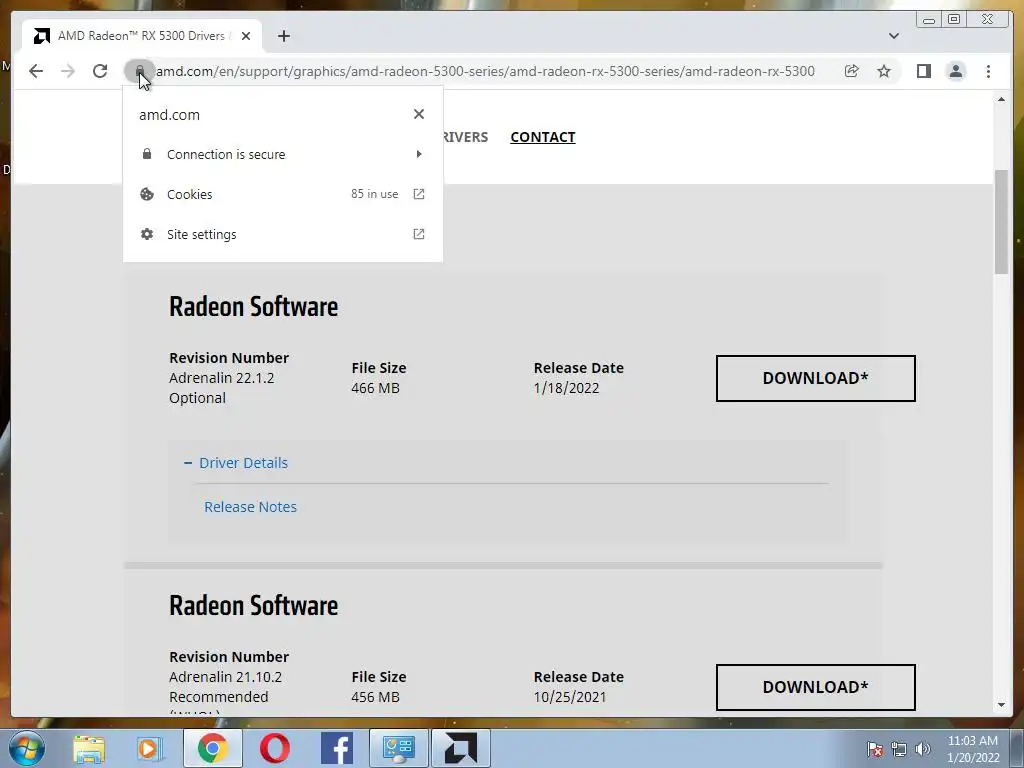
Task: Click the 85 in use cookie count
Action: click(374, 194)
